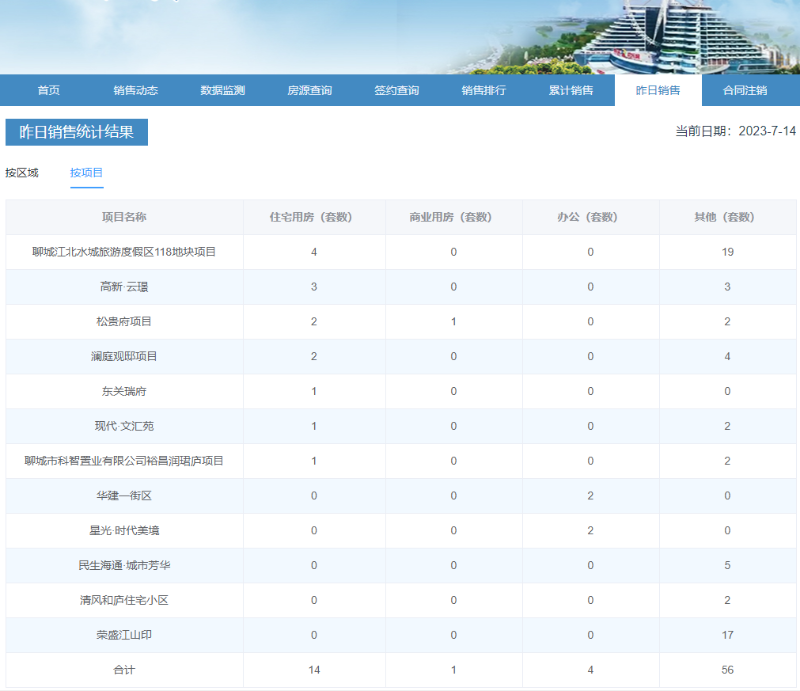Click the 项目名称 column header
Screen dimensions: 800x691
(124, 217)
